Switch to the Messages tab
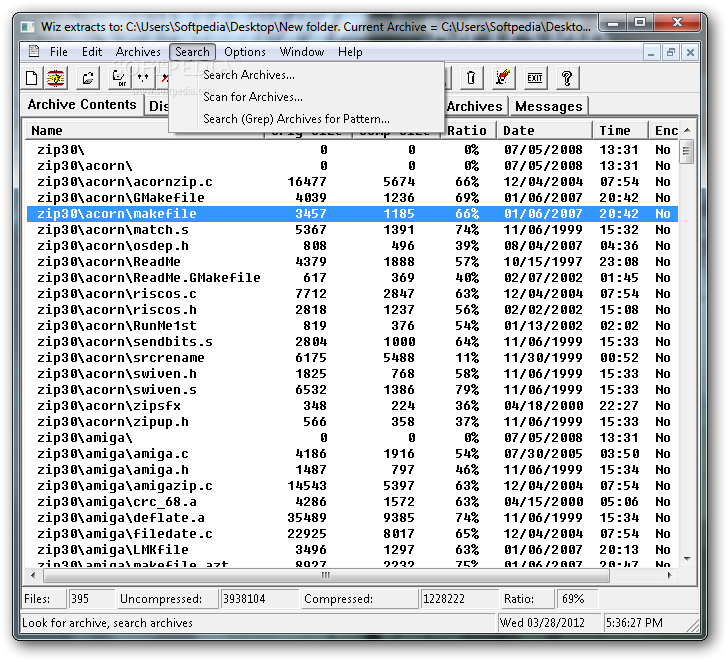Image resolution: width=728 pixels, height=661 pixels. point(548,106)
